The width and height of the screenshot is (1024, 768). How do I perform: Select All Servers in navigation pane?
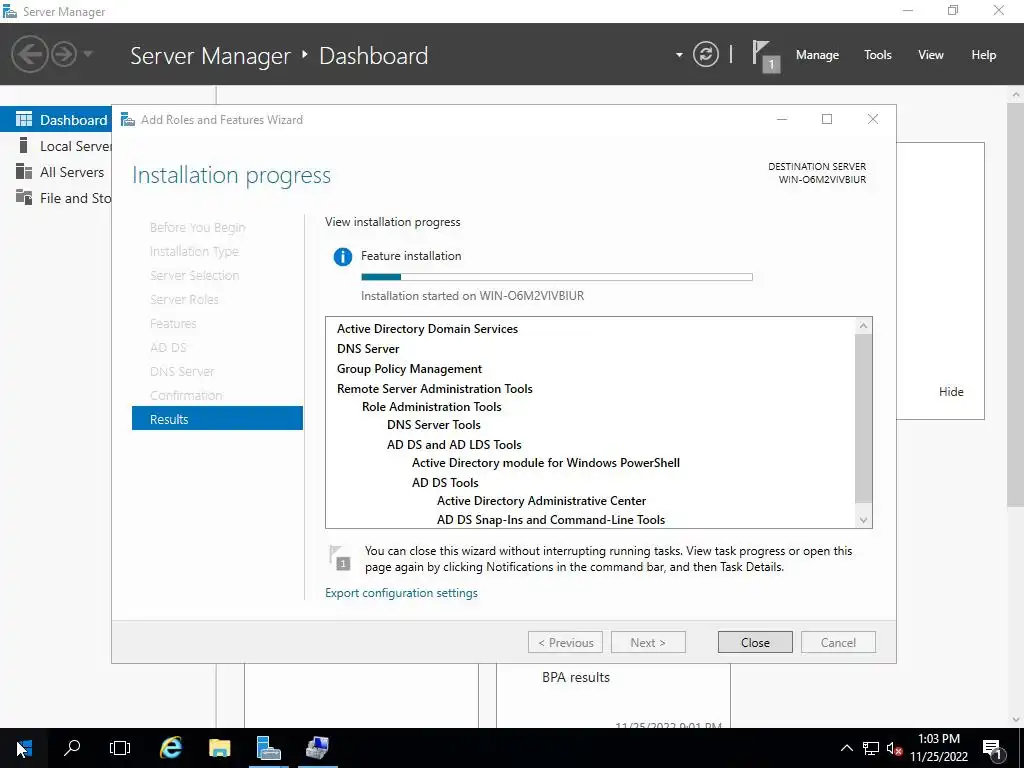(56, 172)
